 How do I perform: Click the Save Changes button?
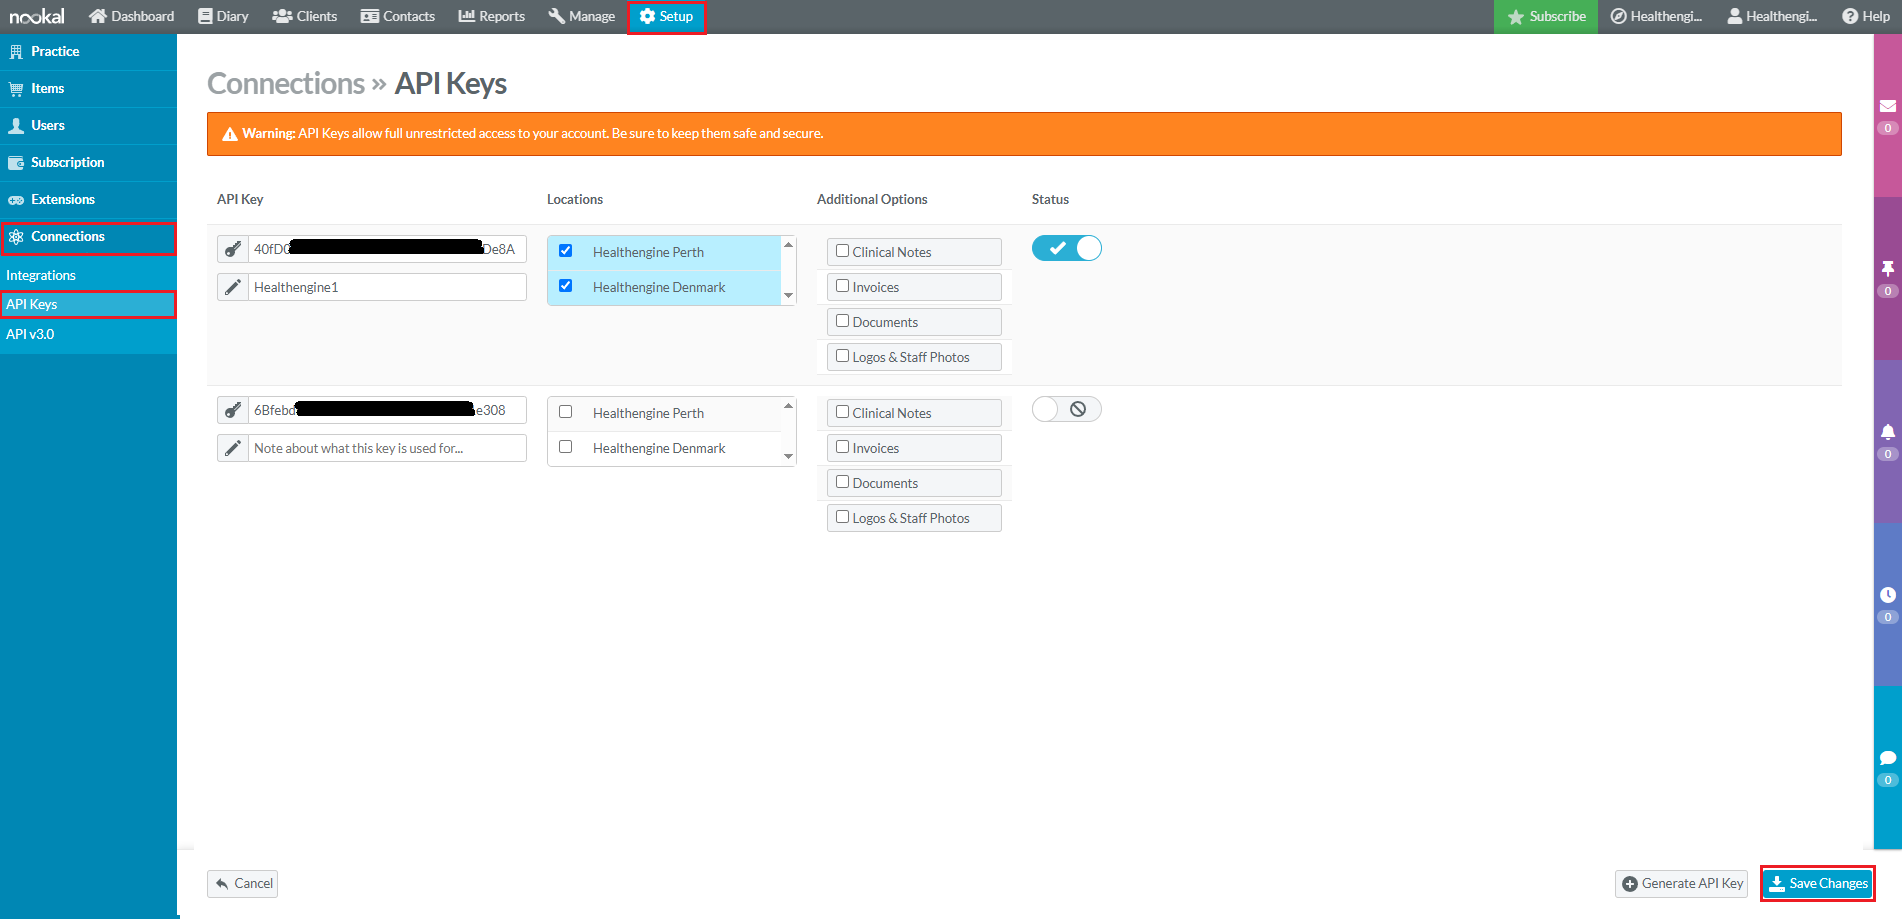point(1817,883)
